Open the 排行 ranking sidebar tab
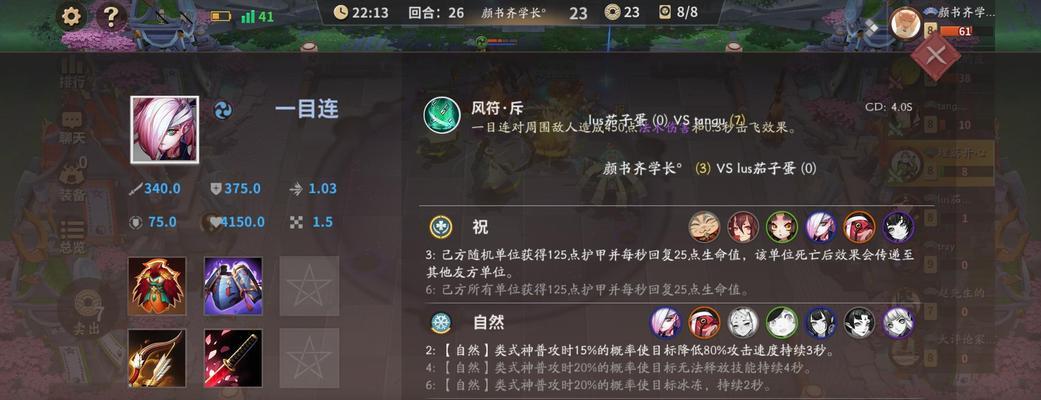The height and width of the screenshot is (400, 1041). click(x=72, y=72)
